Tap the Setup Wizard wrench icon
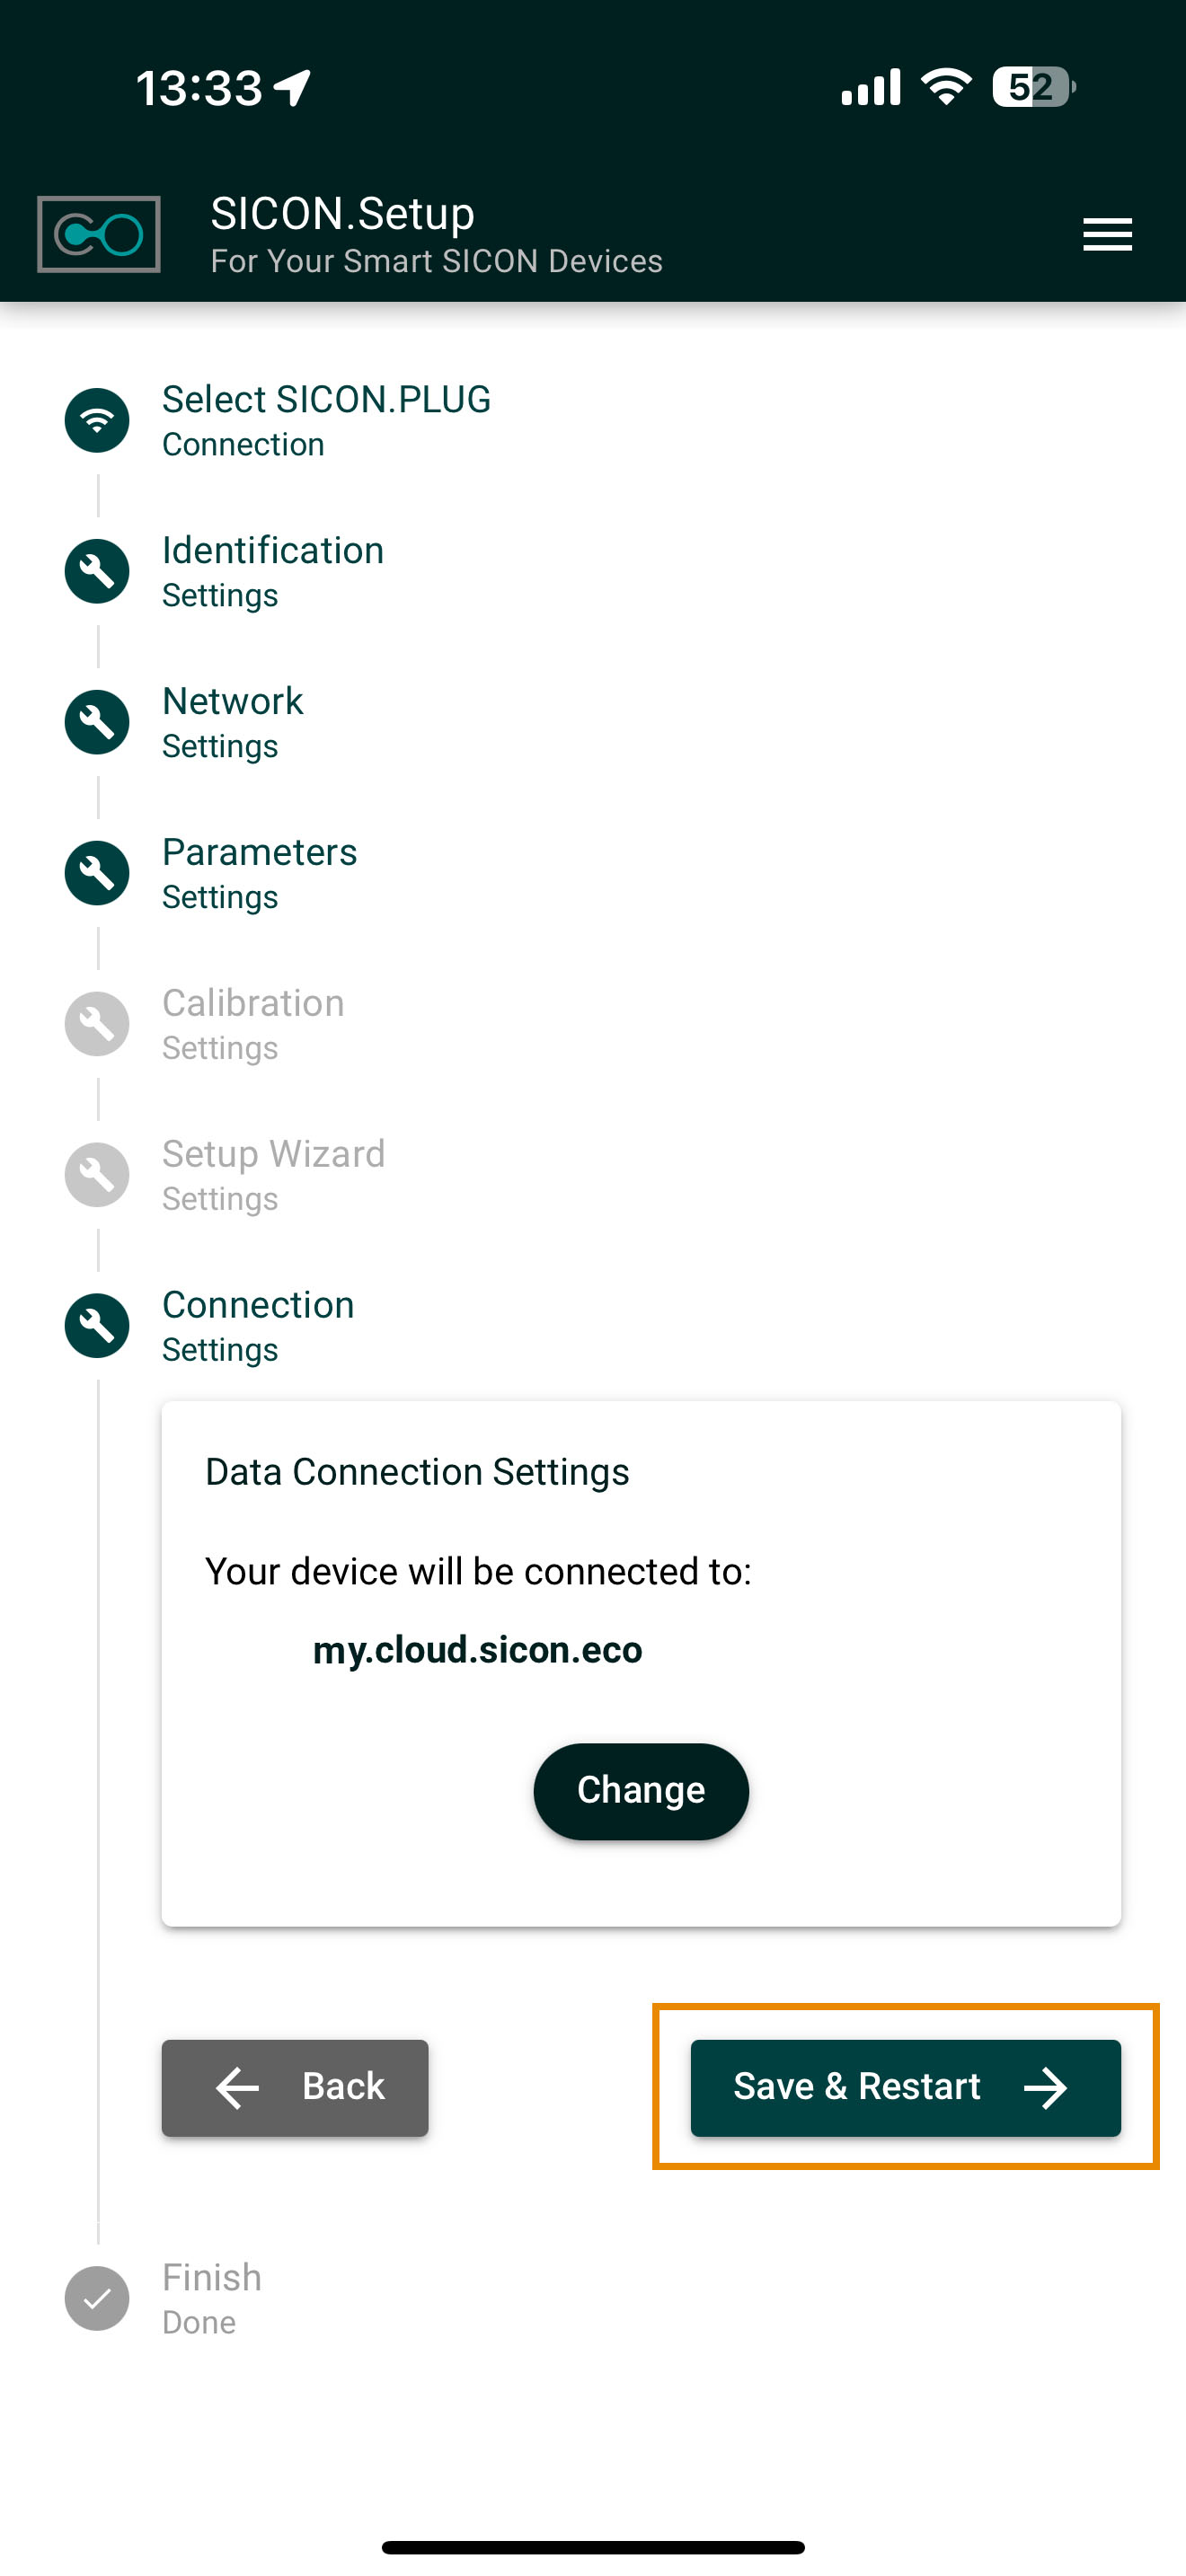Screen dimensions: 1186x2576 click(x=97, y=1175)
